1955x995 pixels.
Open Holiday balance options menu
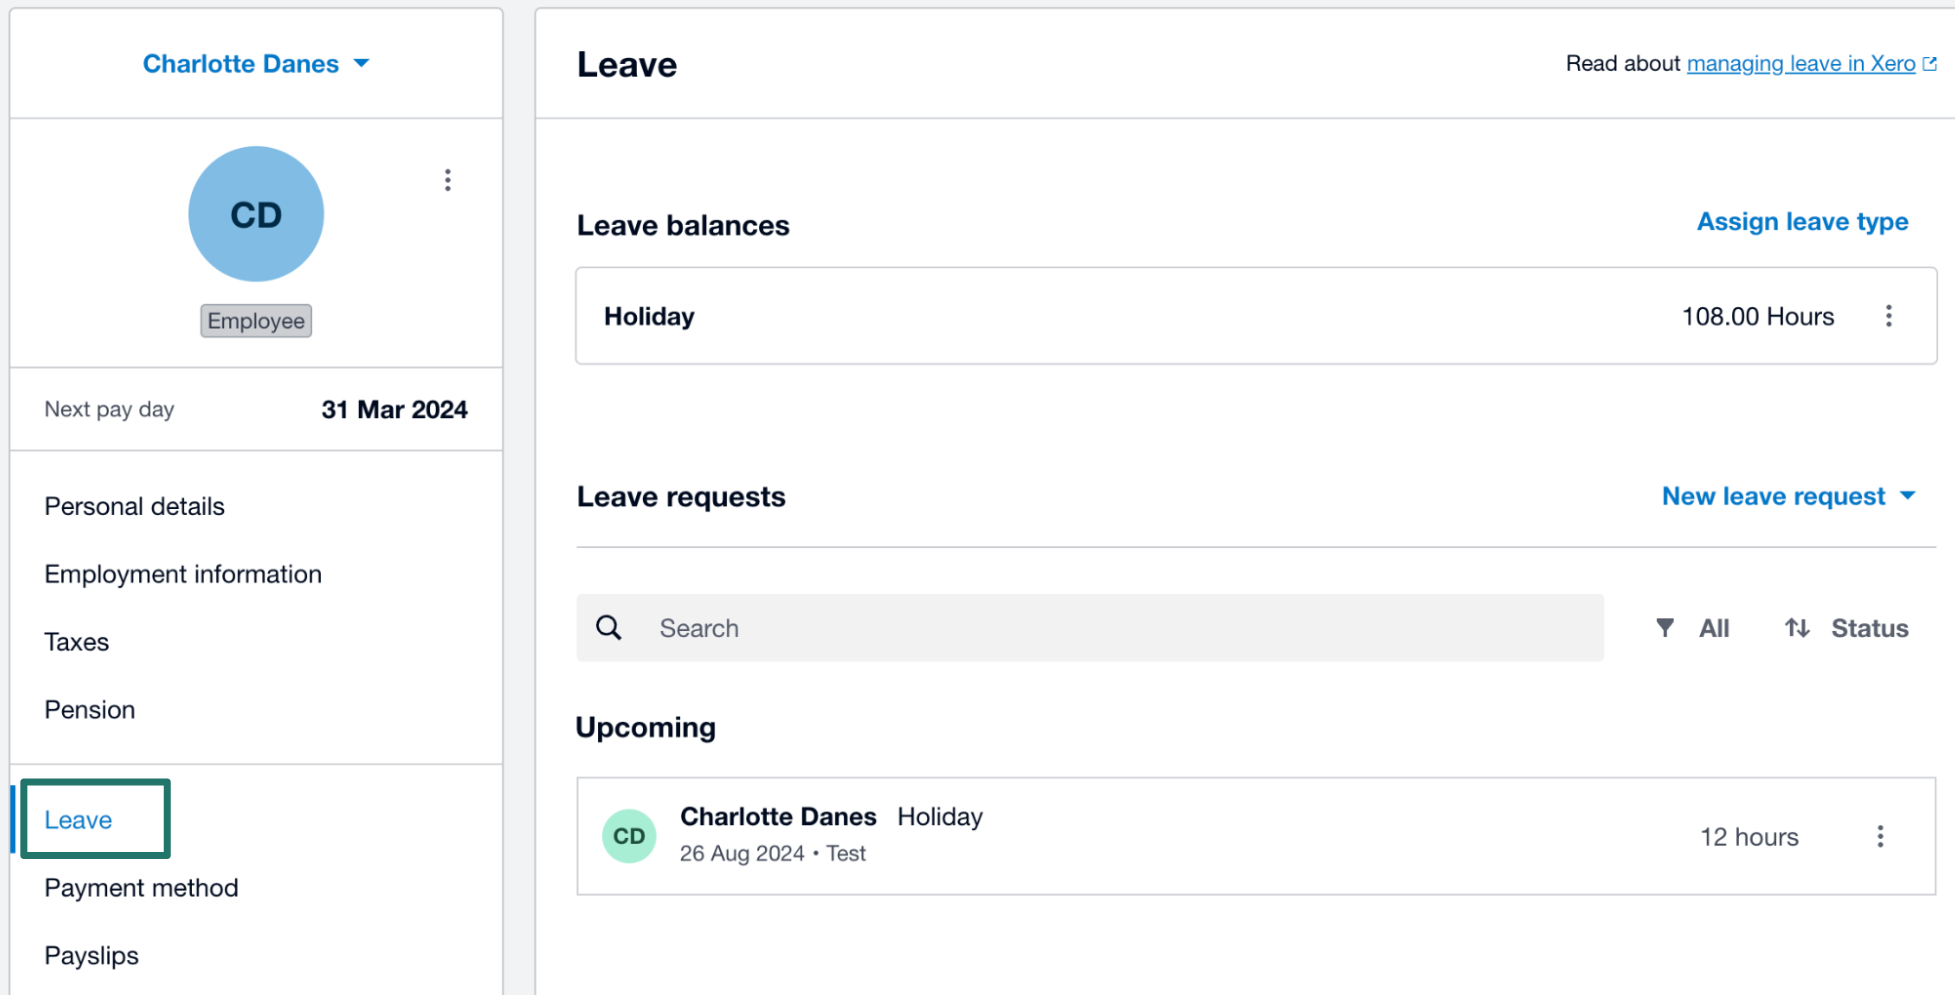pos(1888,316)
